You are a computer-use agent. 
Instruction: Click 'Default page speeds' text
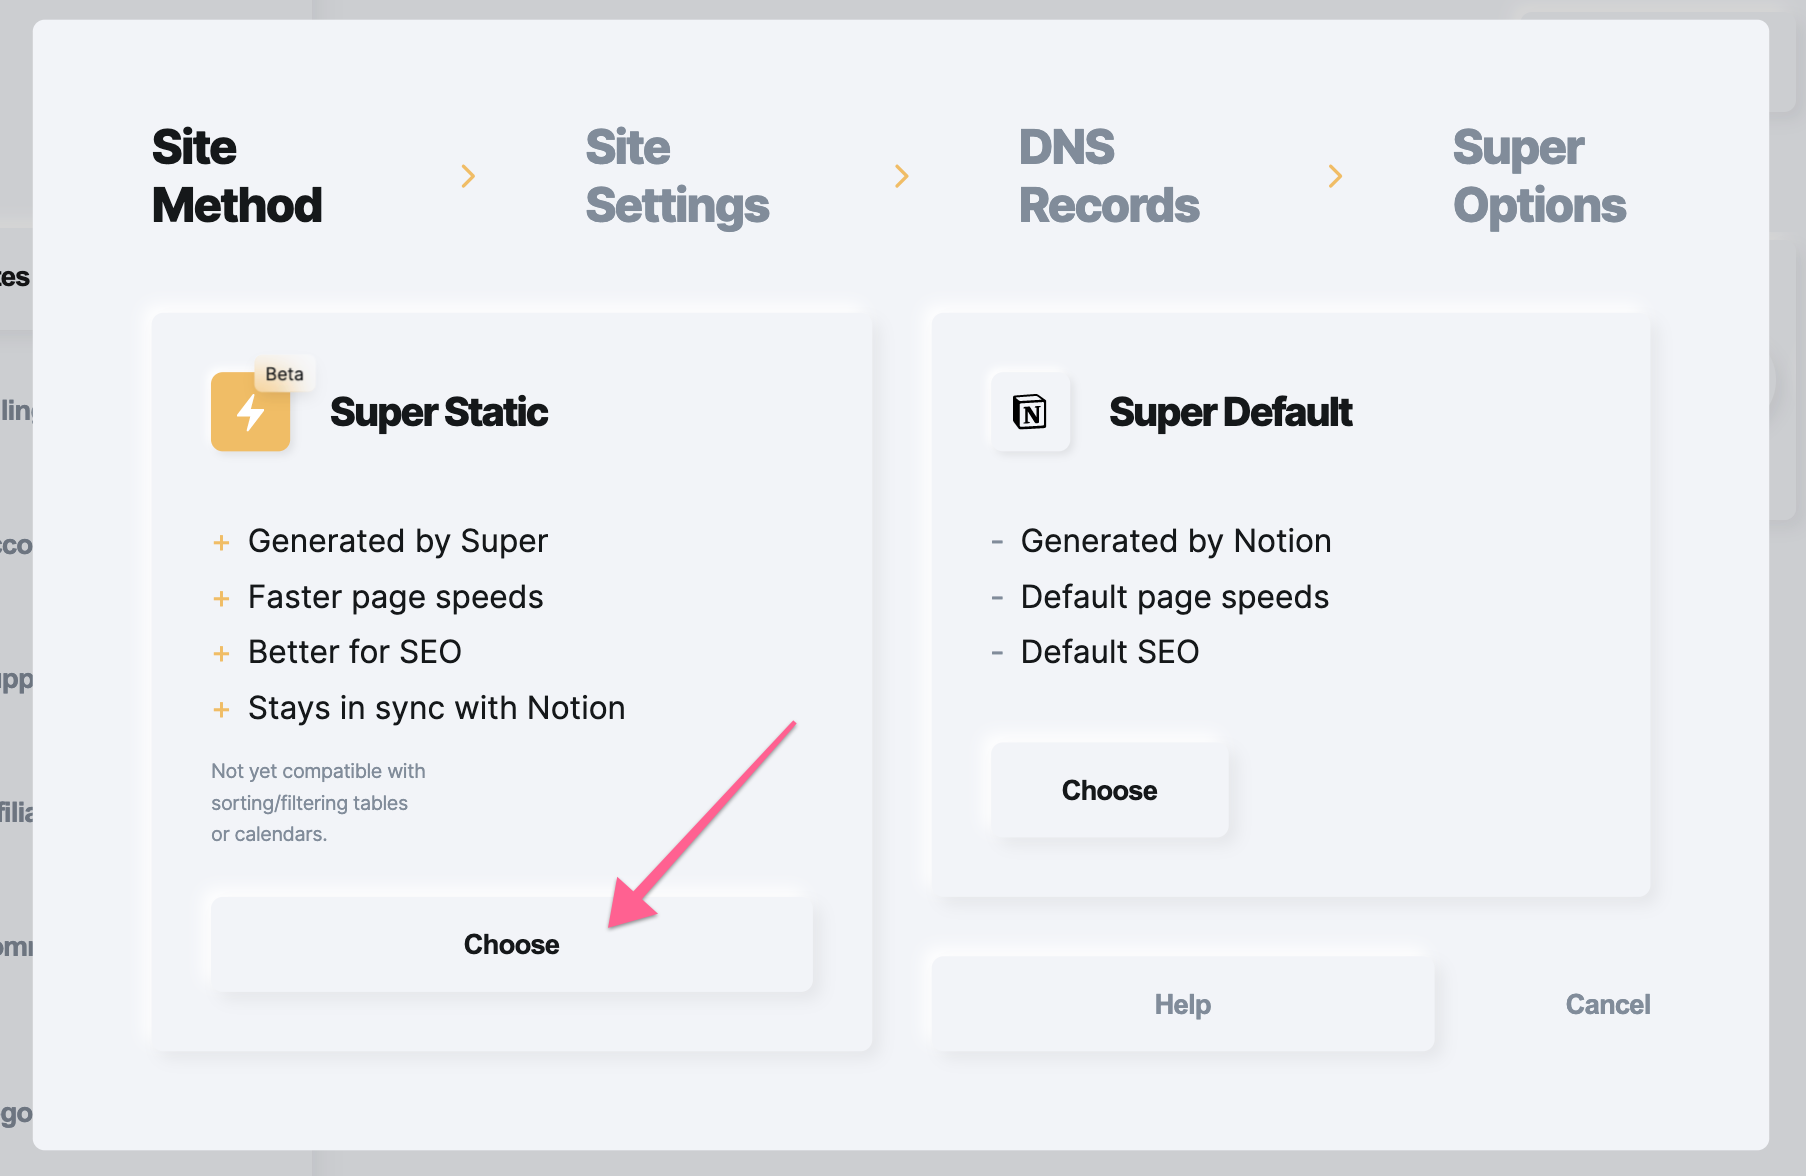[x=1175, y=597]
